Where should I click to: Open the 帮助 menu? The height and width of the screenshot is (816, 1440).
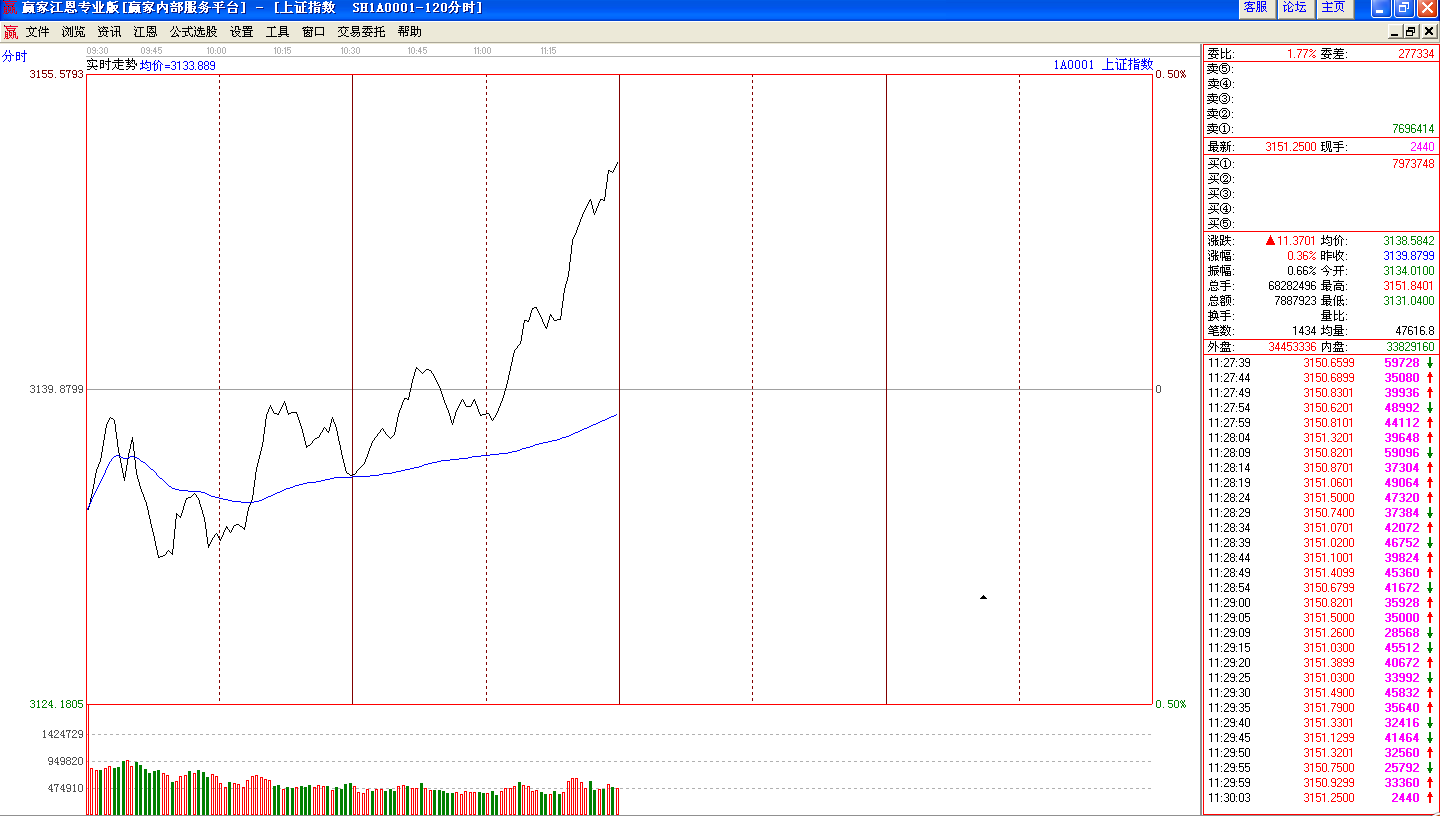click(x=409, y=32)
